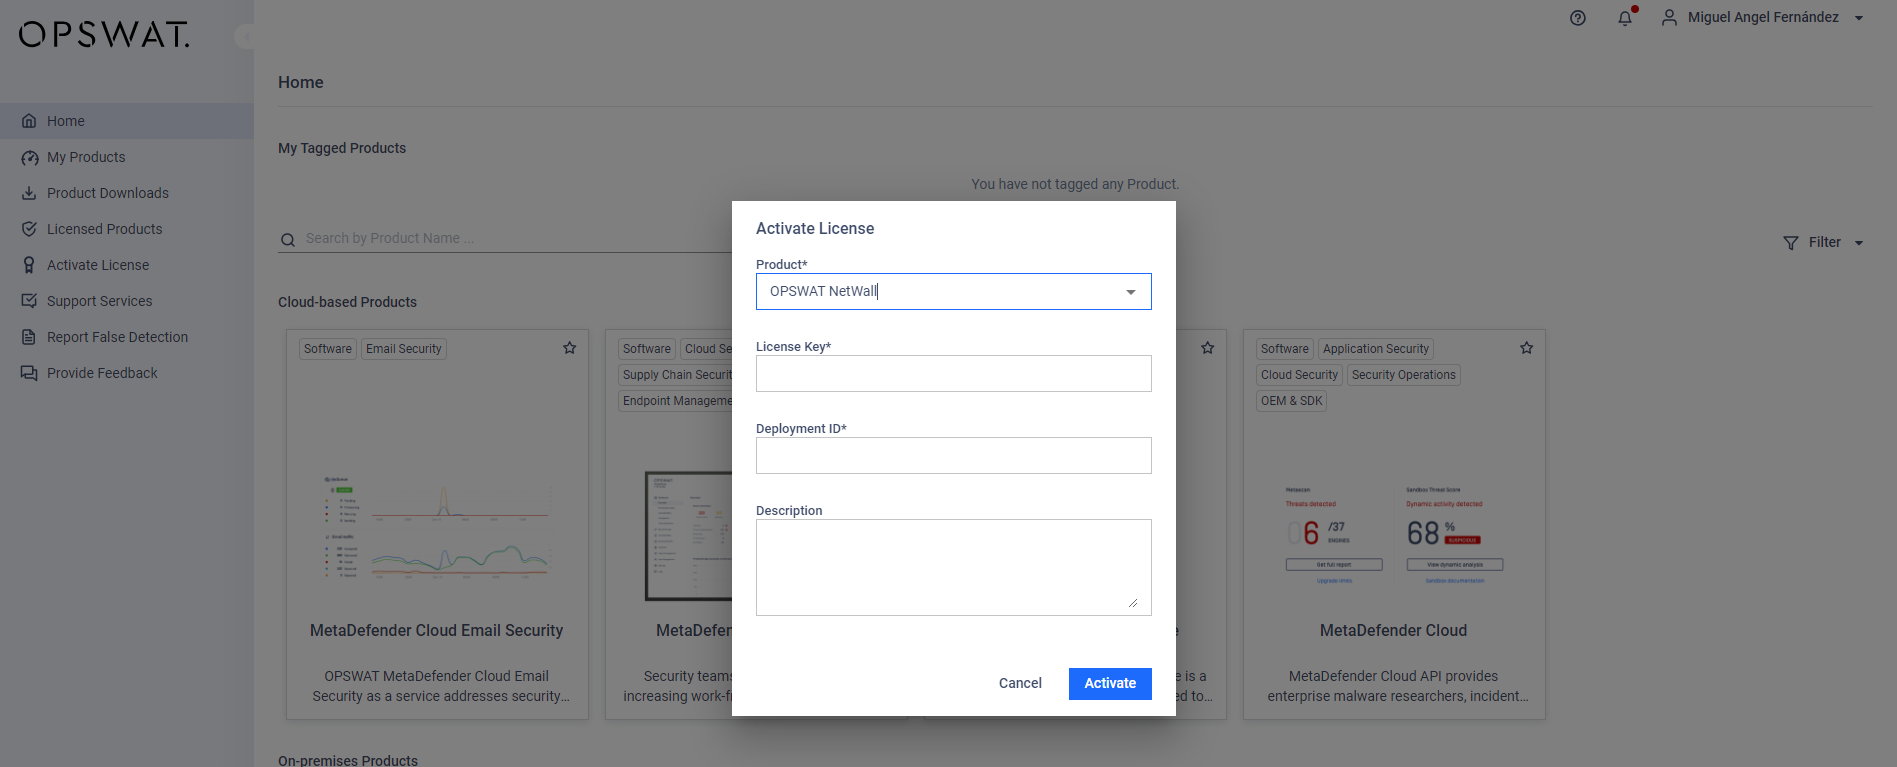Click the Description resize grip
This screenshot has height=767, width=1897.
click(1133, 602)
